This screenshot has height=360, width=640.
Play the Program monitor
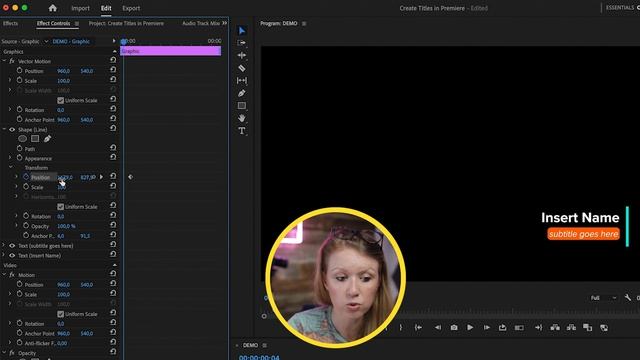point(470,327)
